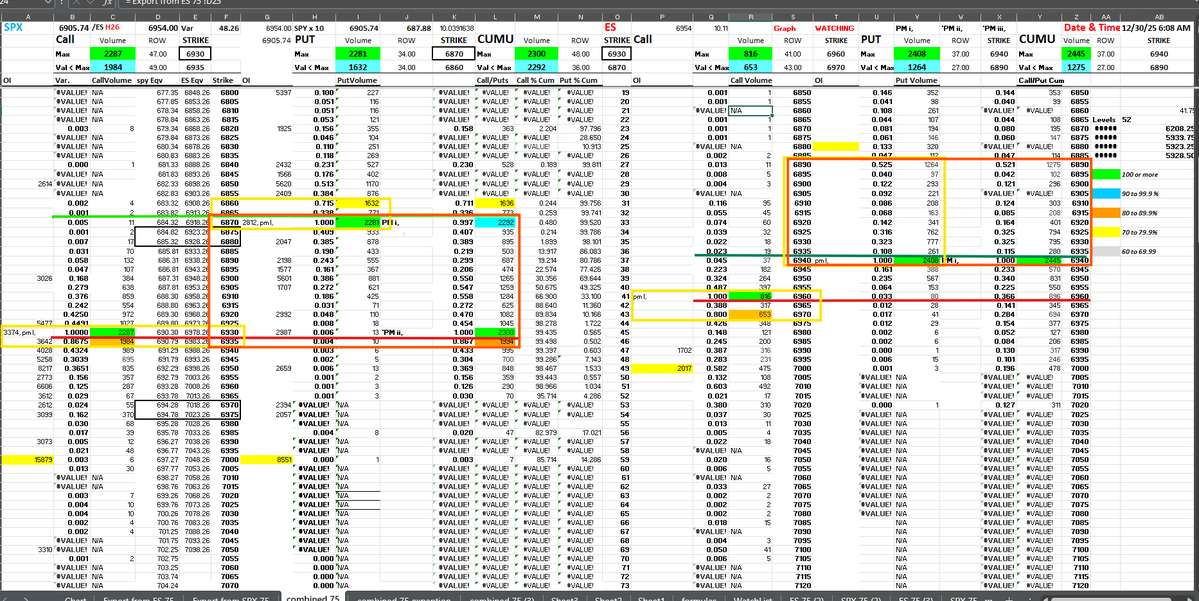
Task: Select green ES call max volume cell 816
Action: [750, 54]
